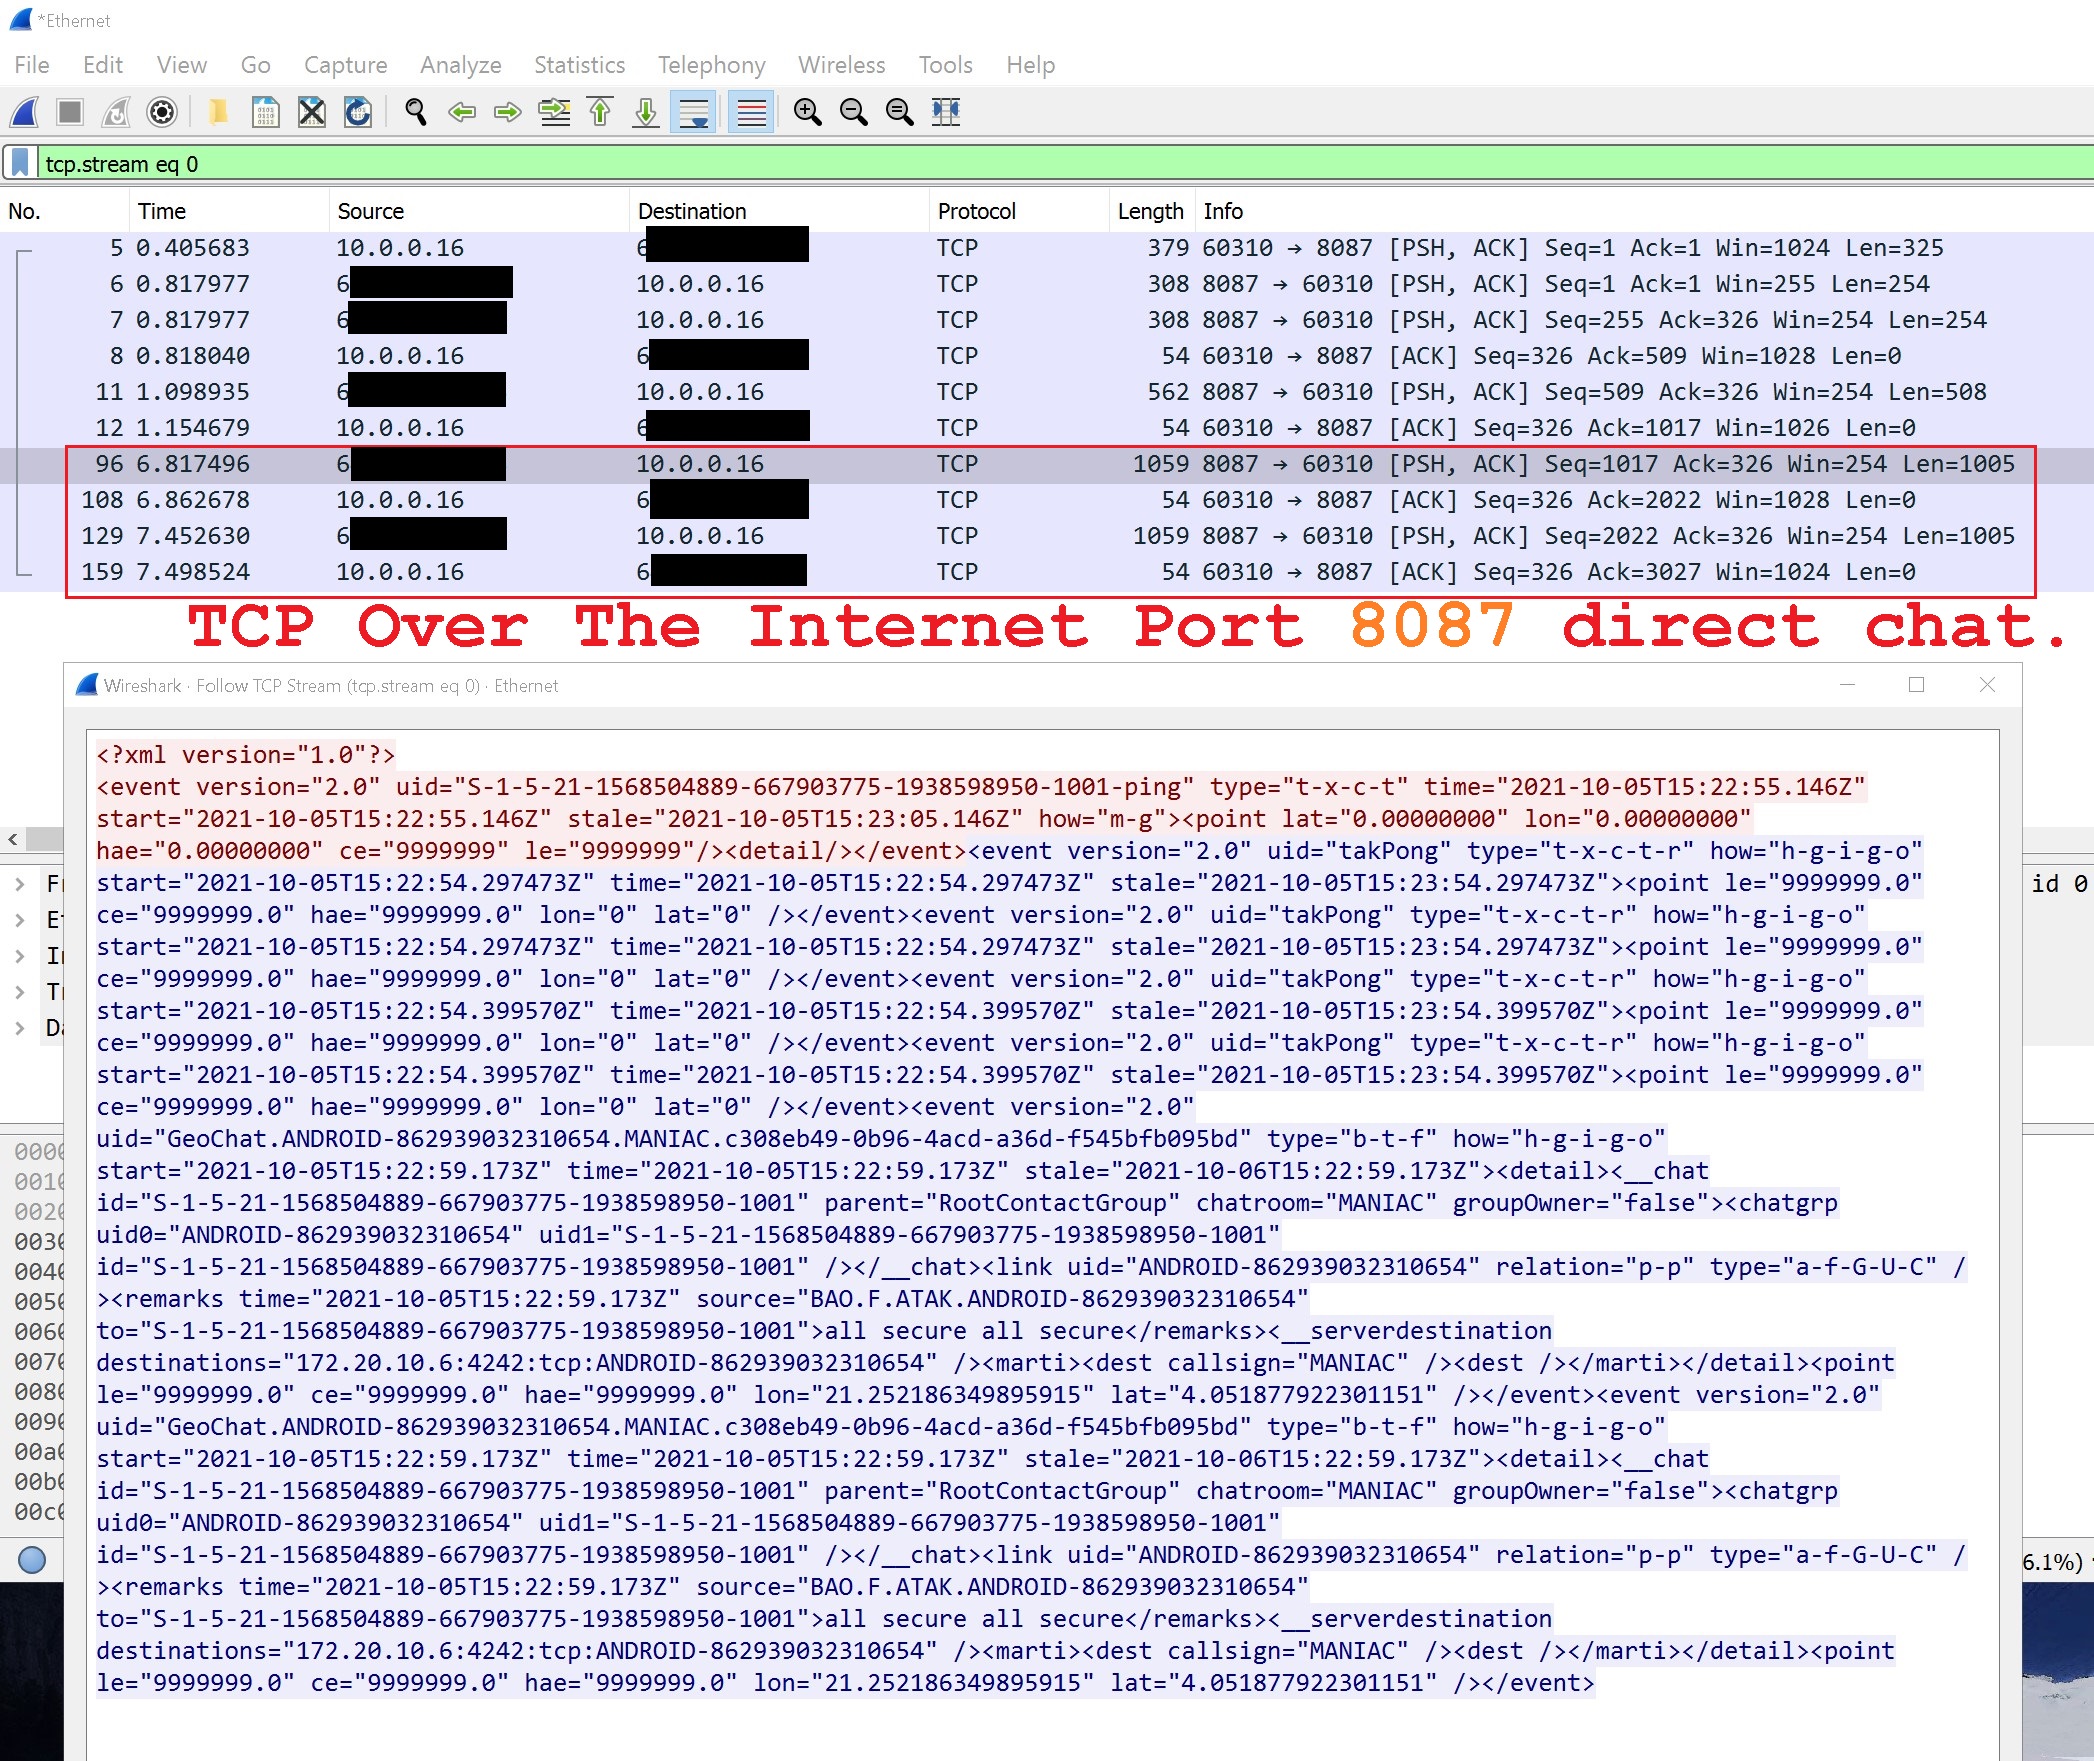Click Zoom in magnifier icon
2094x1761 pixels.
pyautogui.click(x=807, y=112)
